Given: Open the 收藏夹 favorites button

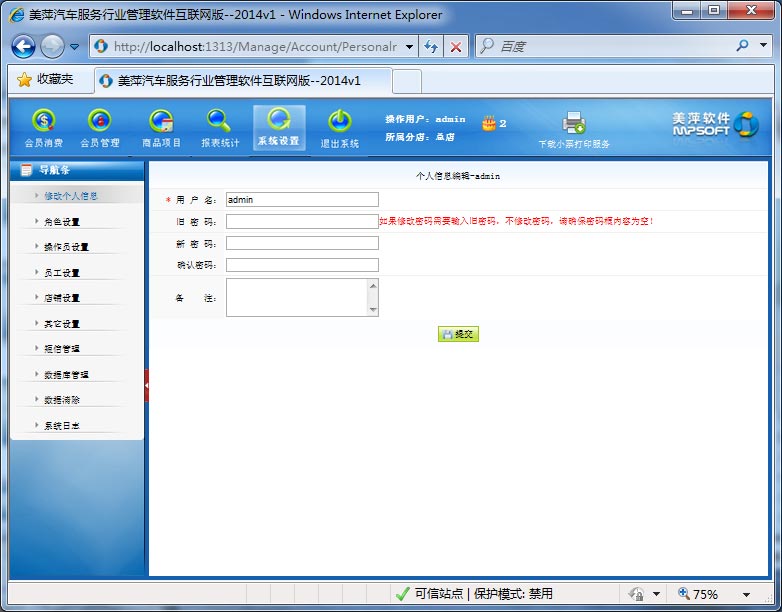Looking at the screenshot, I should coord(45,79).
